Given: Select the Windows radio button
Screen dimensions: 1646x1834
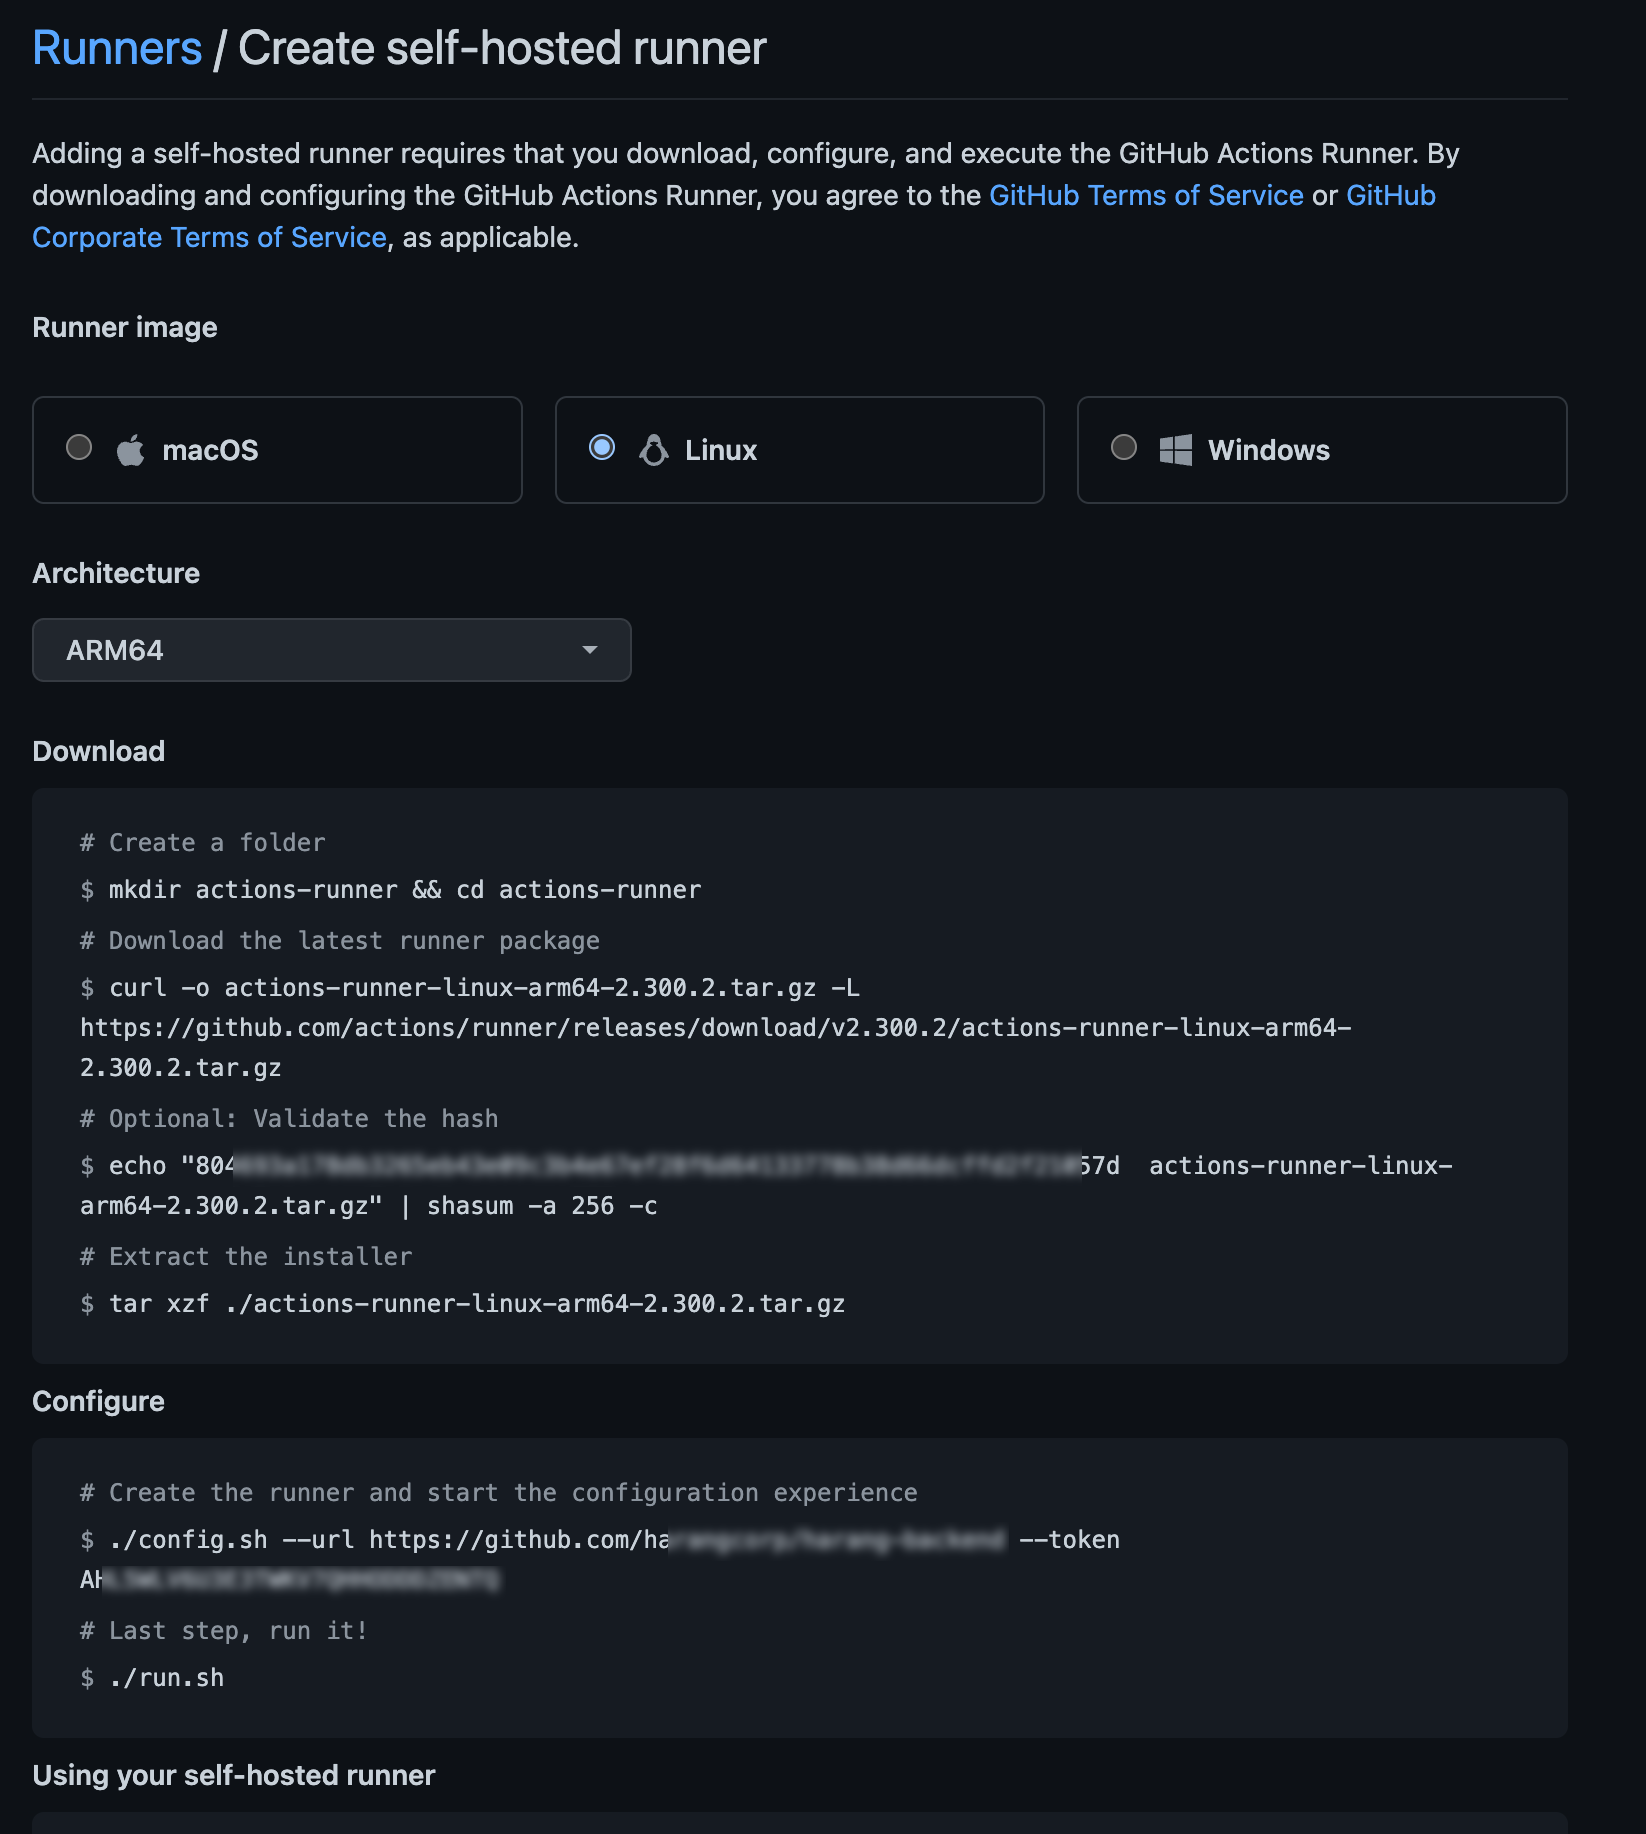Looking at the screenshot, I should tap(1124, 447).
